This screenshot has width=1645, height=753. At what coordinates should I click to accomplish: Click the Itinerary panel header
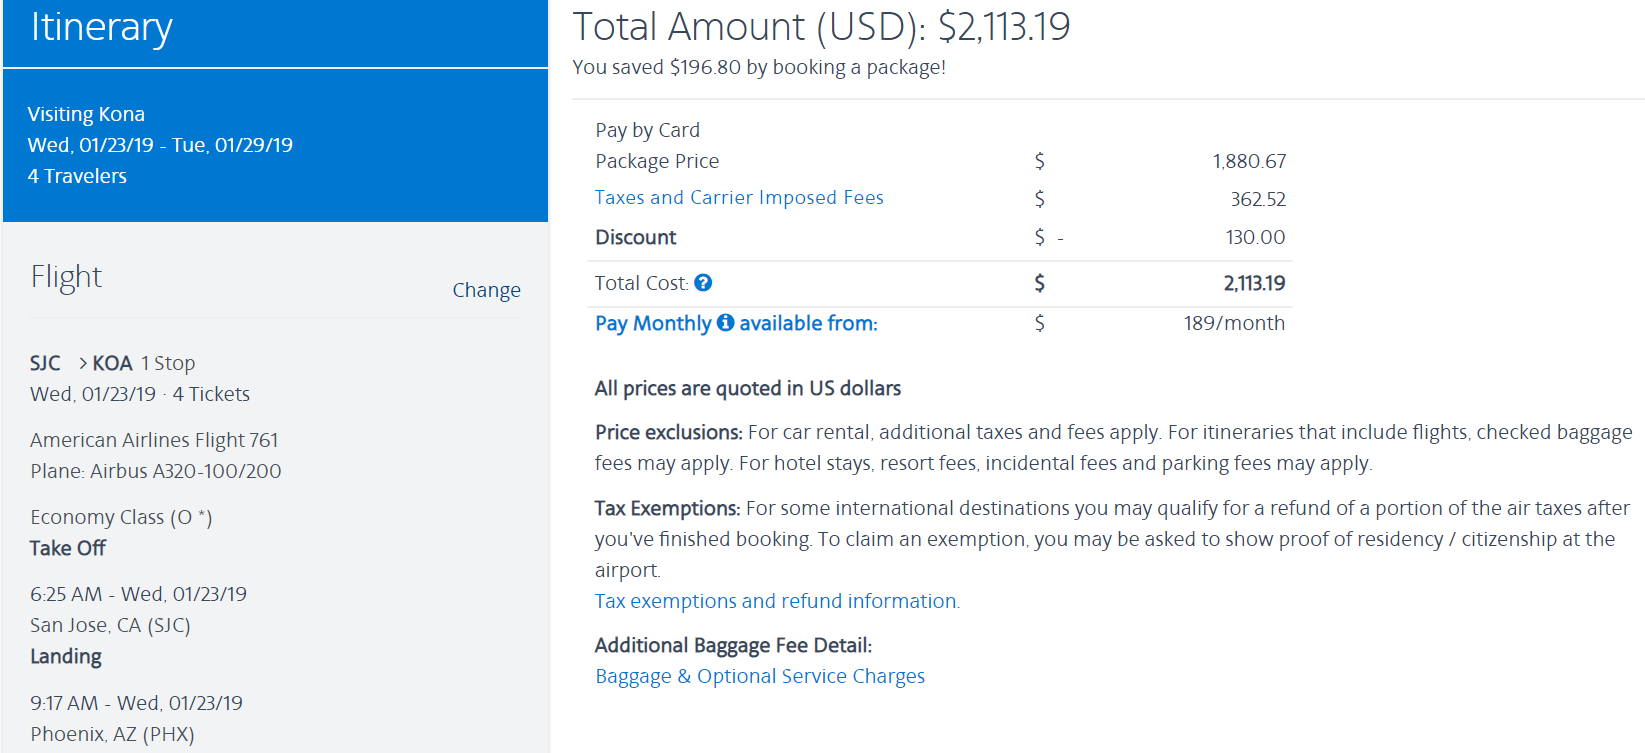102,28
